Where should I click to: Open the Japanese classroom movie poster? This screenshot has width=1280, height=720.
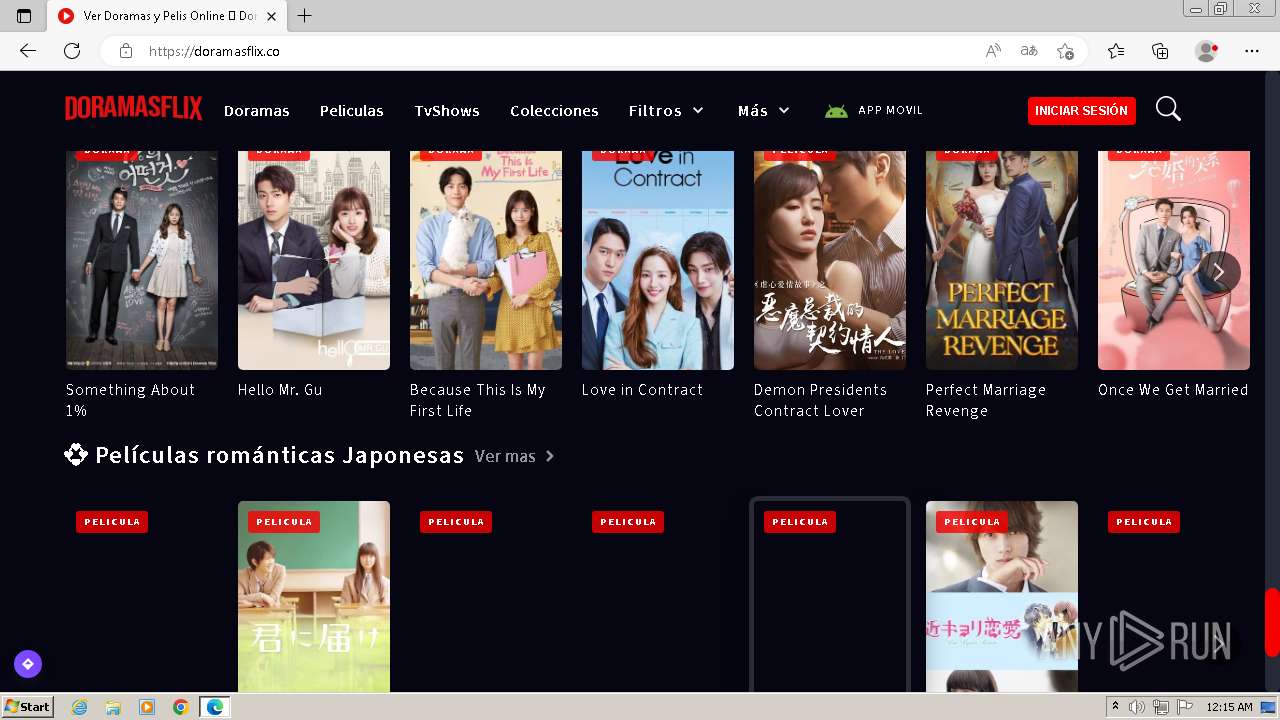coord(314,597)
